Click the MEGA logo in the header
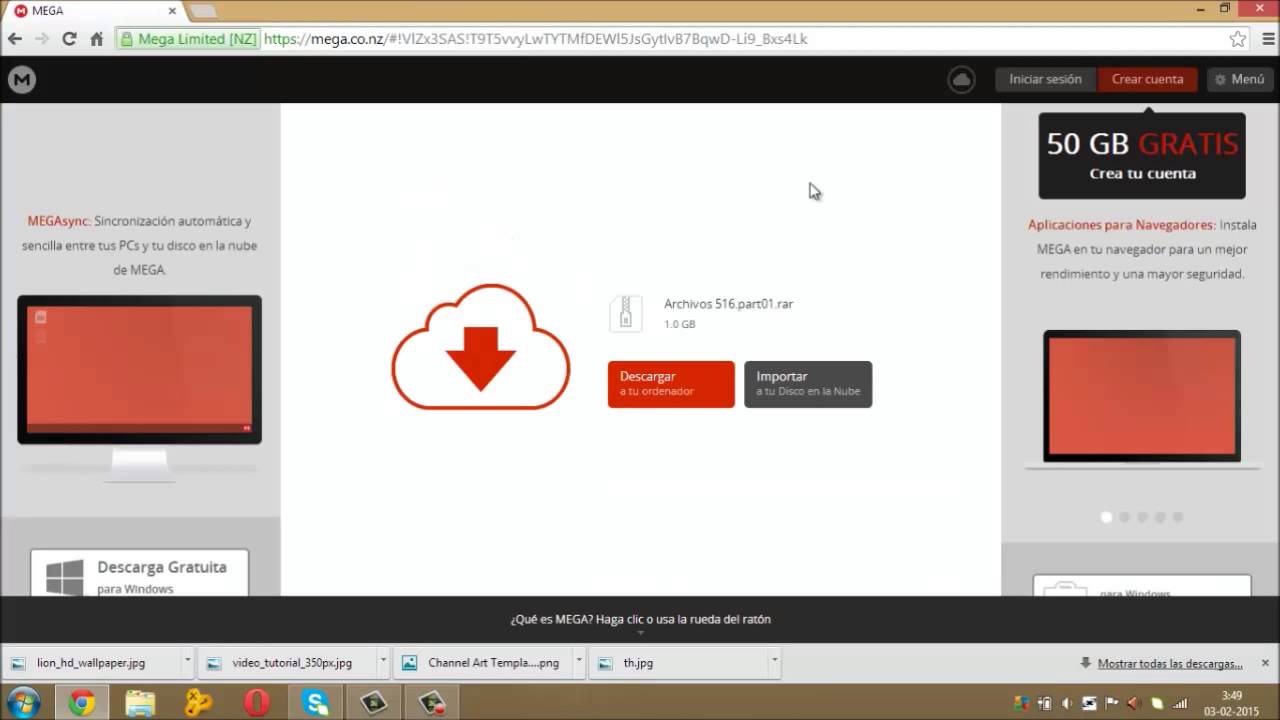This screenshot has height=720, width=1280. click(x=22, y=80)
